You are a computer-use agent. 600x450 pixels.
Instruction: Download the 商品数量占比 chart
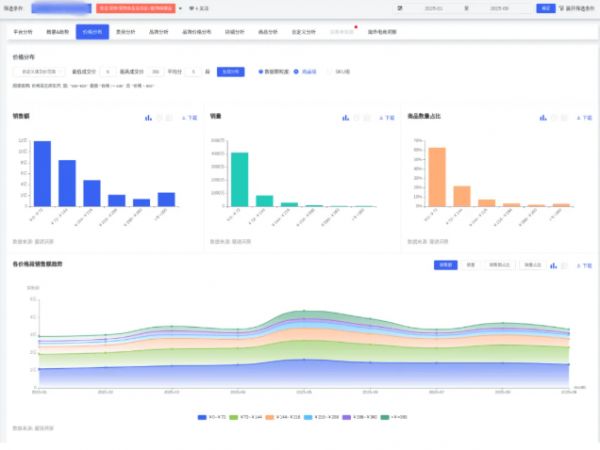tap(584, 117)
